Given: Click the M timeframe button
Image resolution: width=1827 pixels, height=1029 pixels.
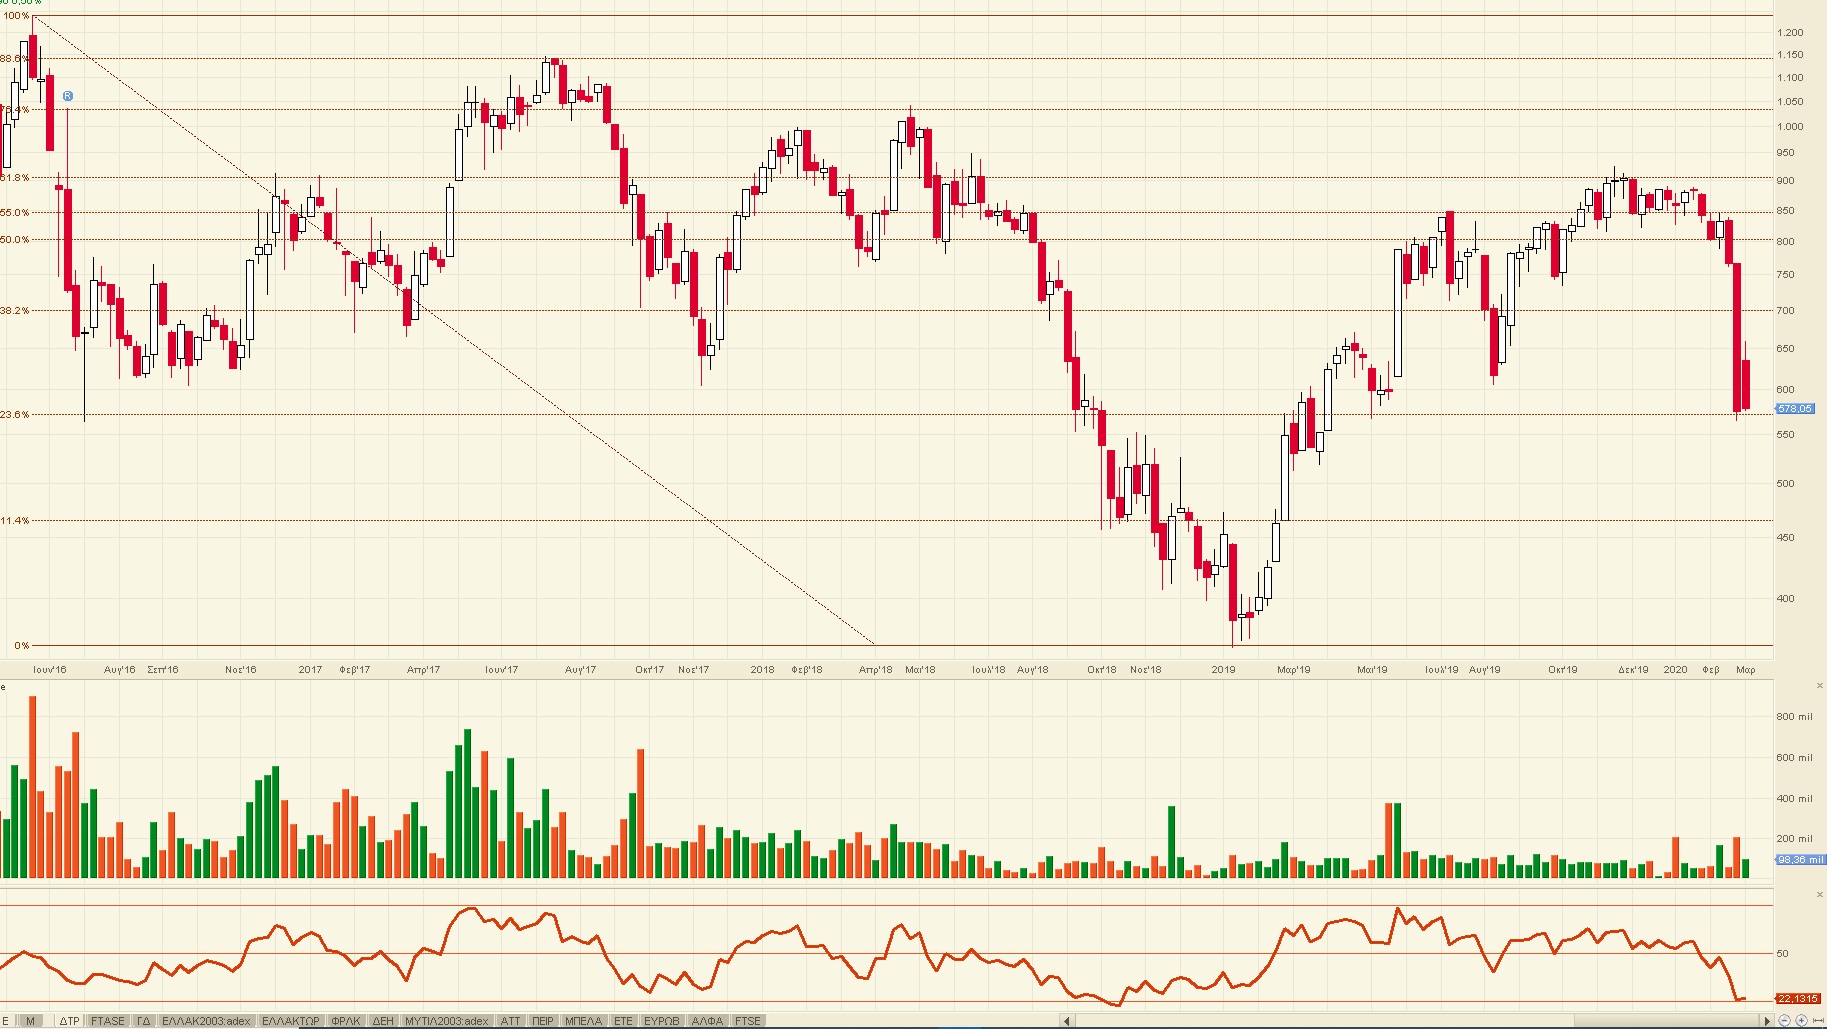Looking at the screenshot, I should (x=30, y=1021).
